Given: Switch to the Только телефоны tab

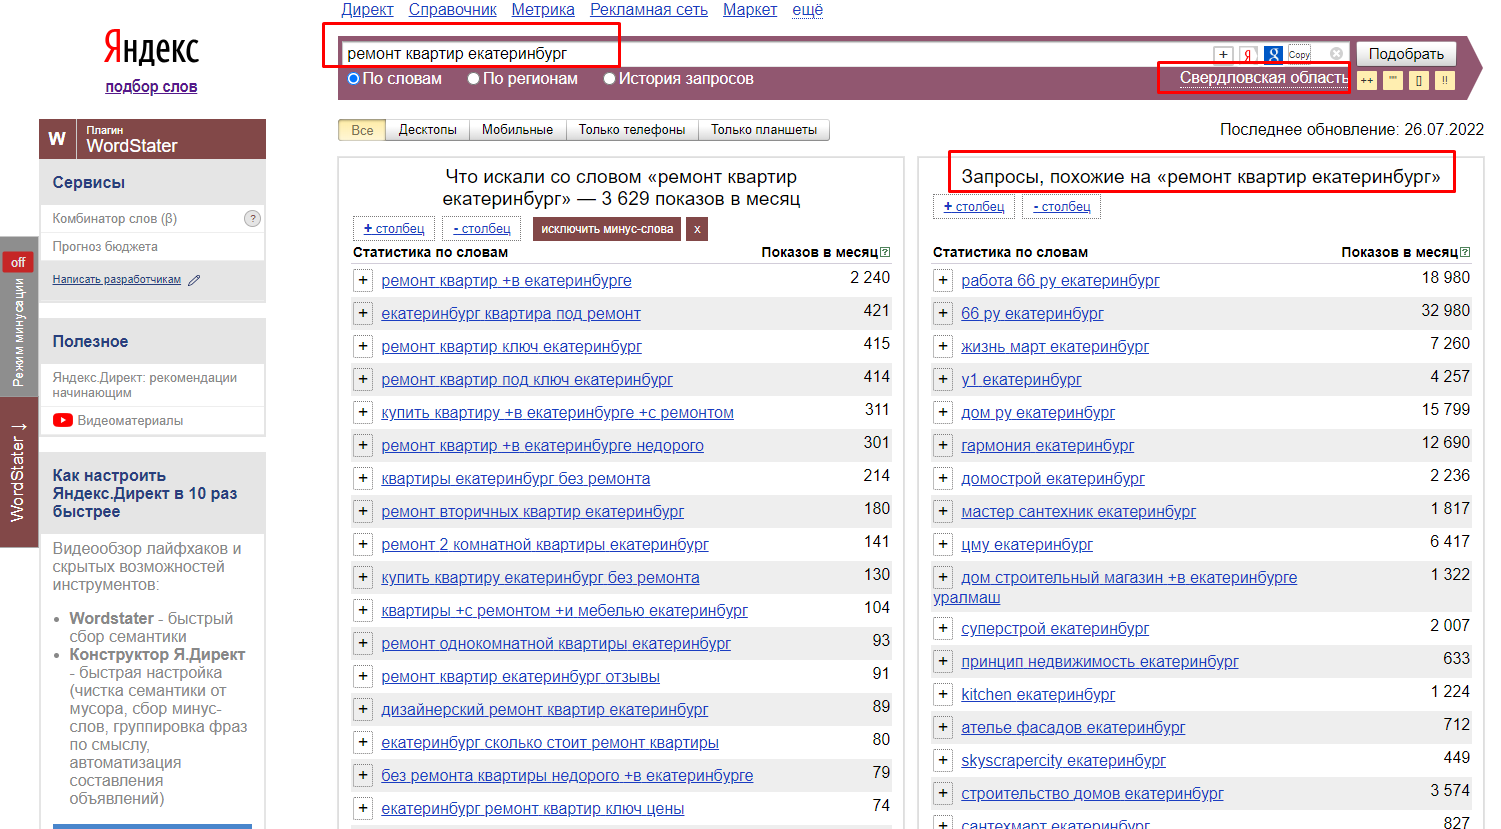Looking at the screenshot, I should pos(632,130).
